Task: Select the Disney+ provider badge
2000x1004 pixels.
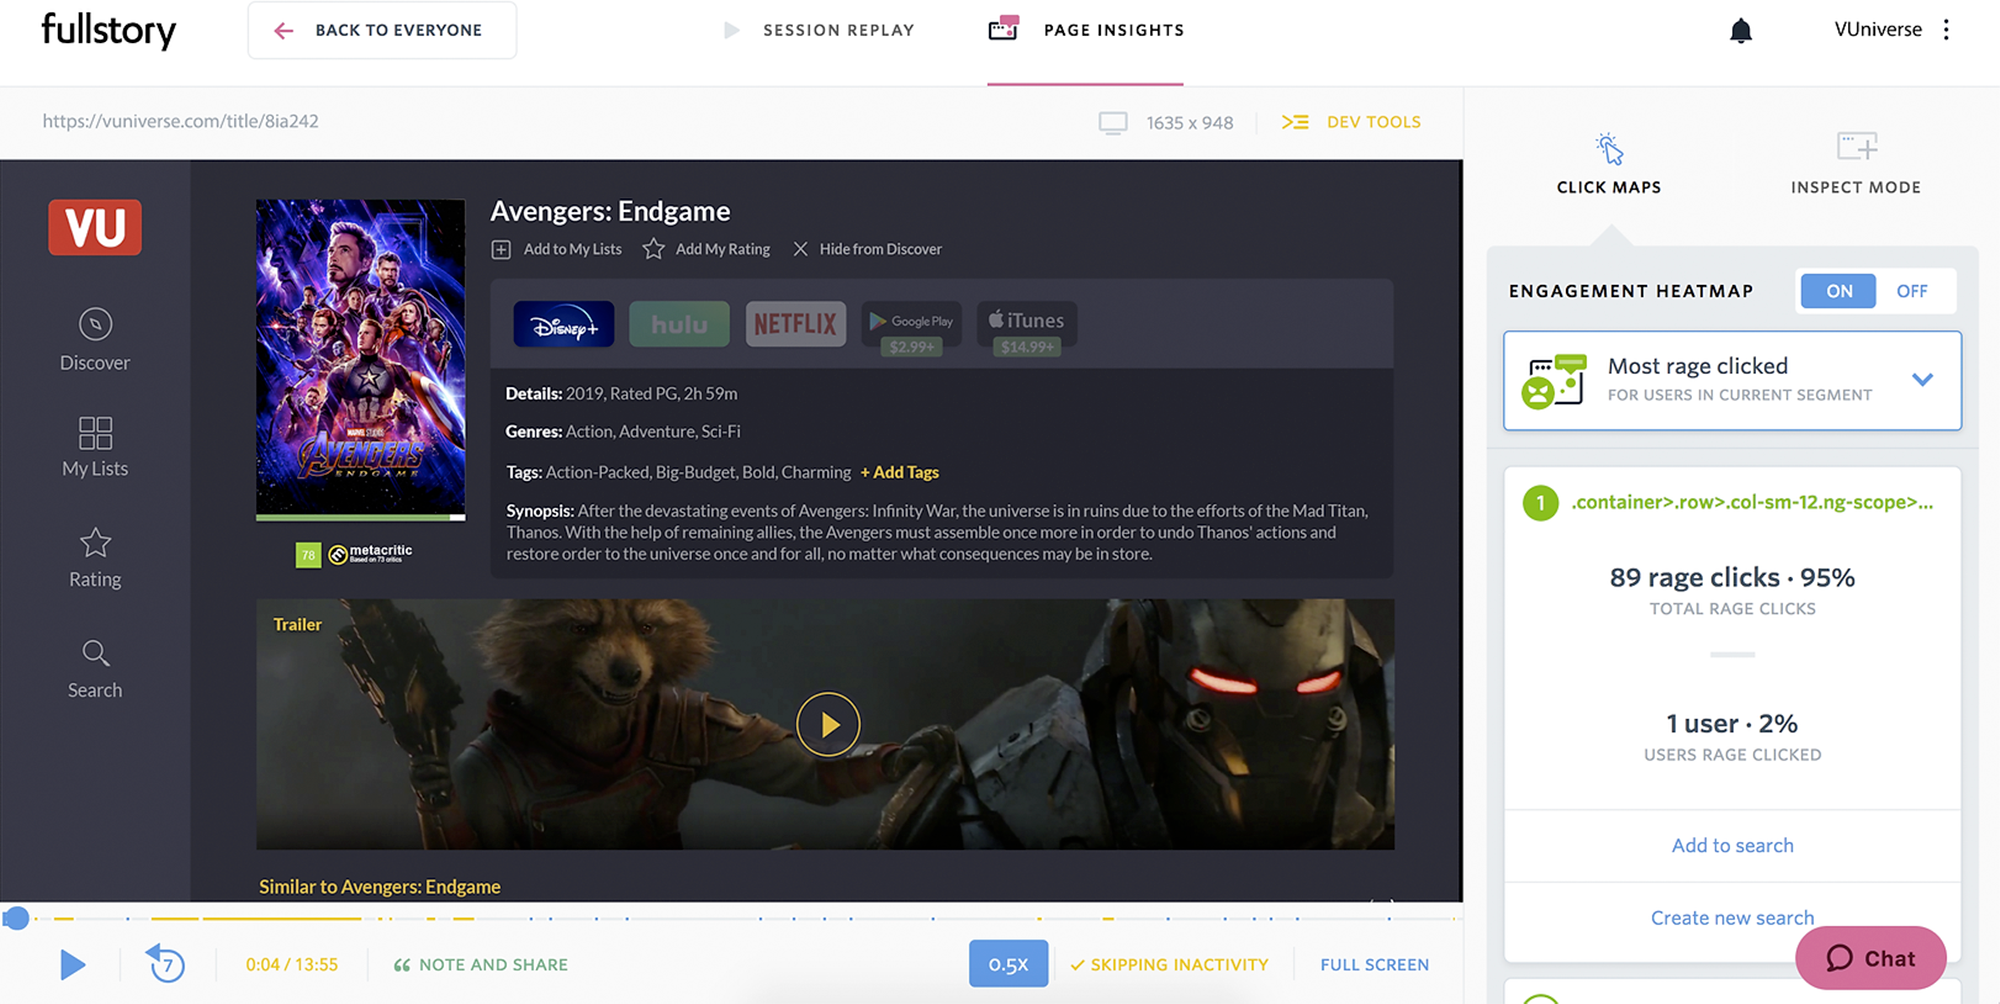Action: tap(564, 324)
